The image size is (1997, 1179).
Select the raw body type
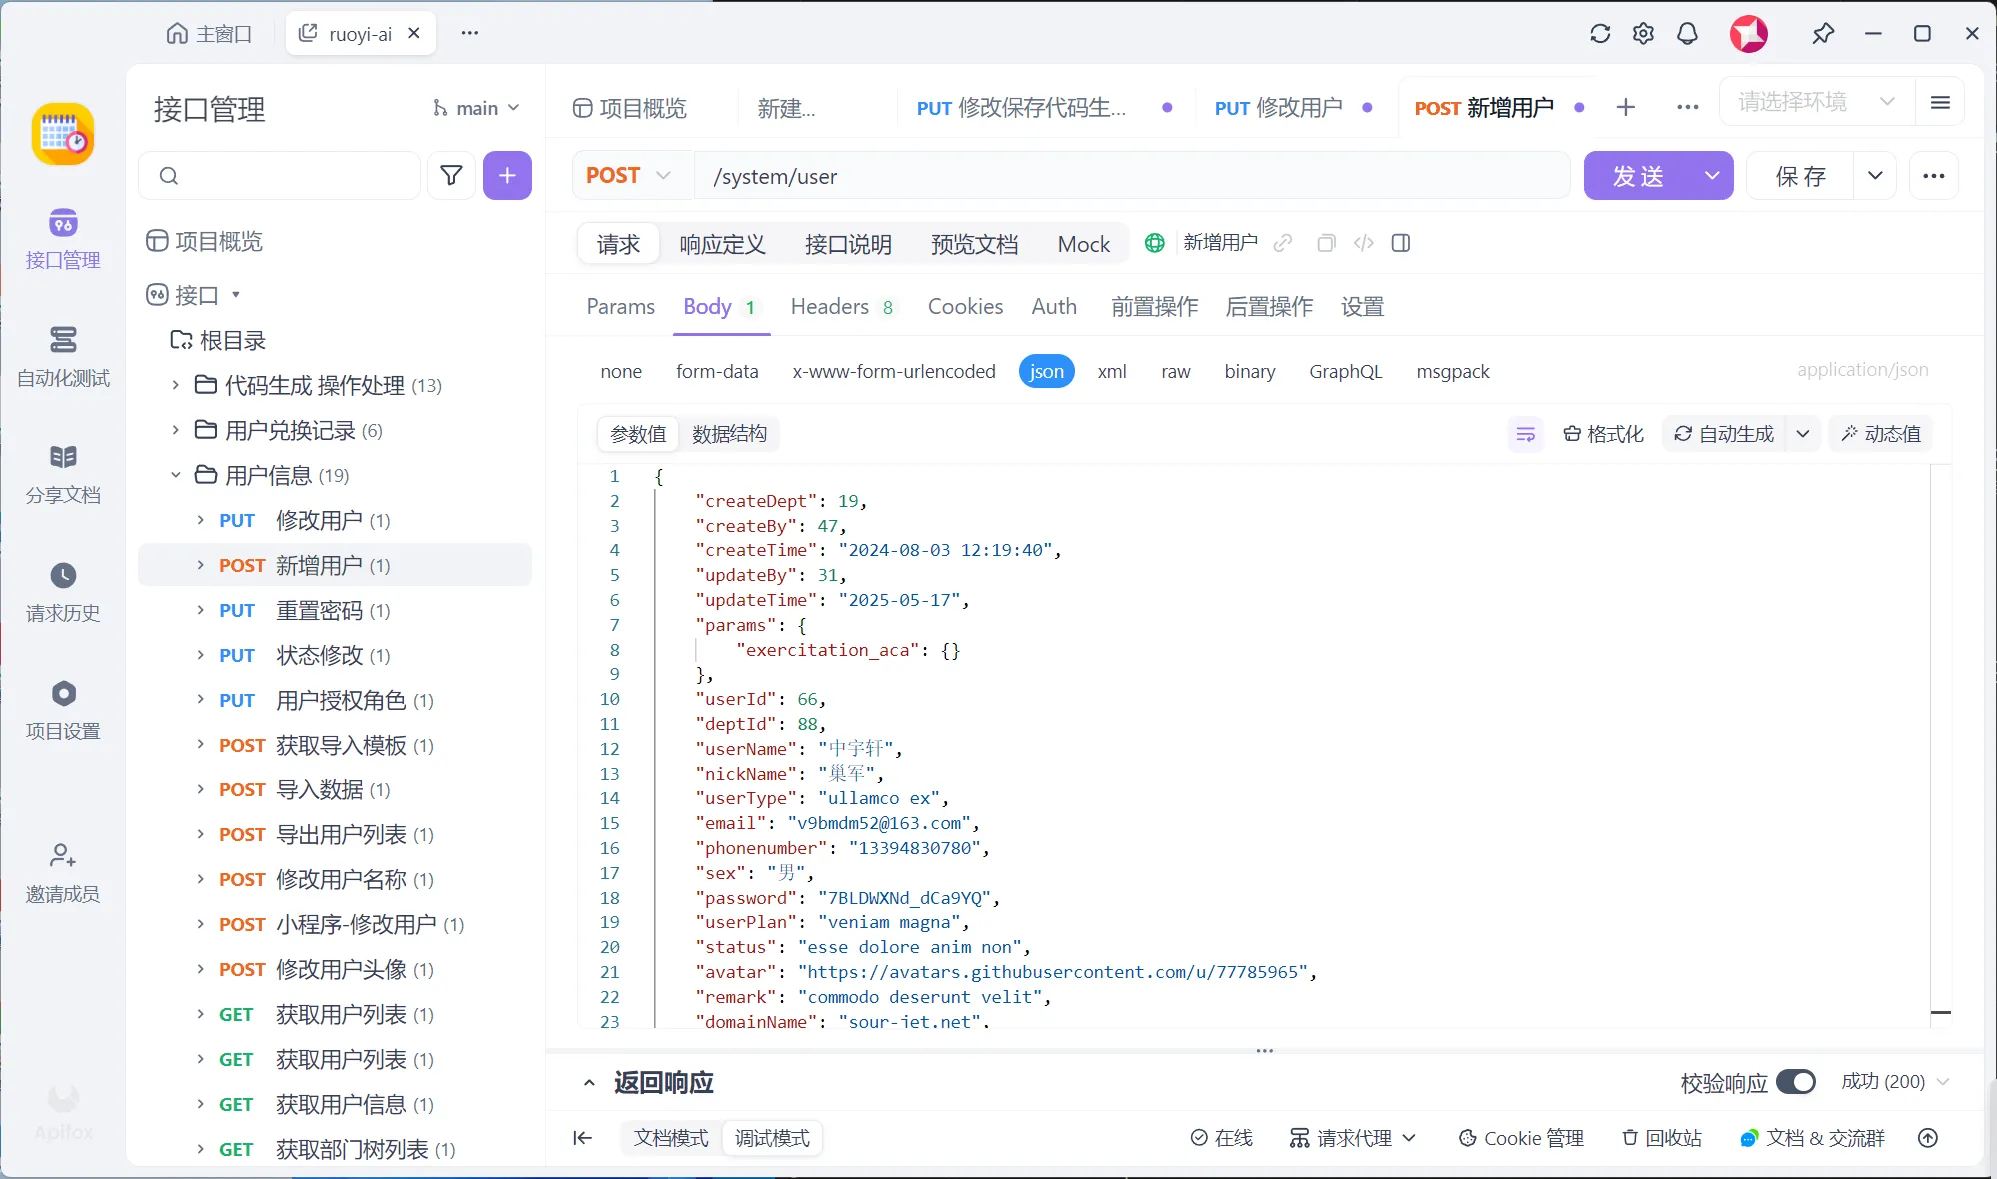click(x=1175, y=372)
